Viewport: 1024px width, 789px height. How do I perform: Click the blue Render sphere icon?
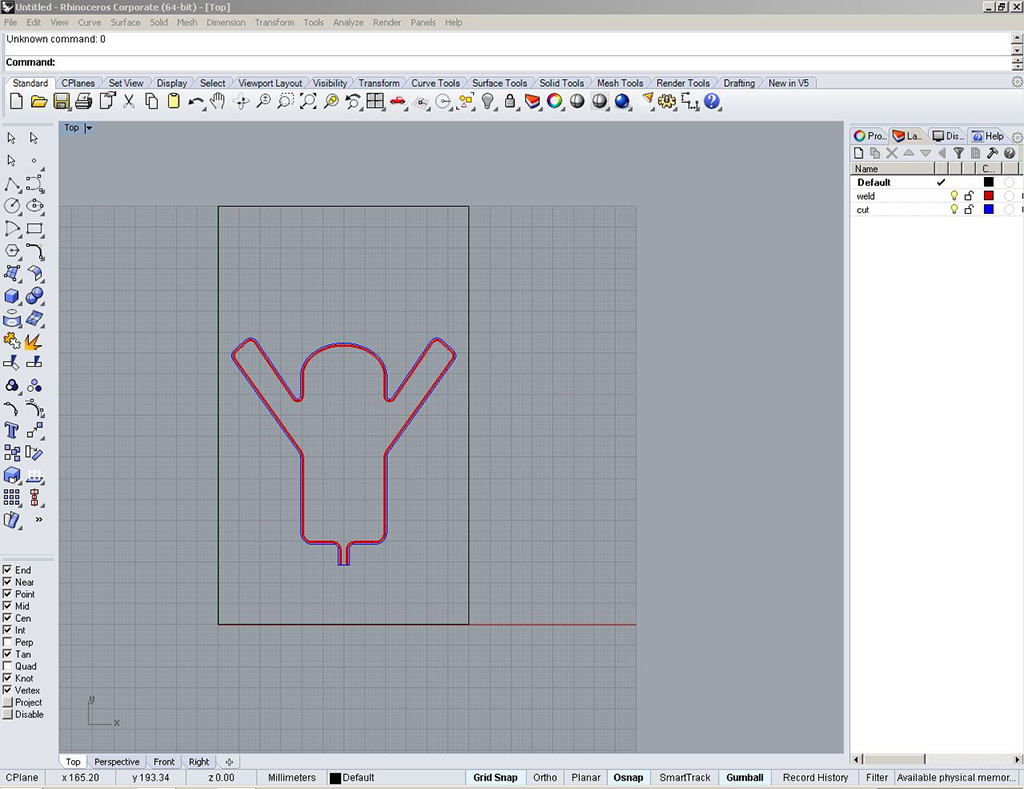point(622,101)
